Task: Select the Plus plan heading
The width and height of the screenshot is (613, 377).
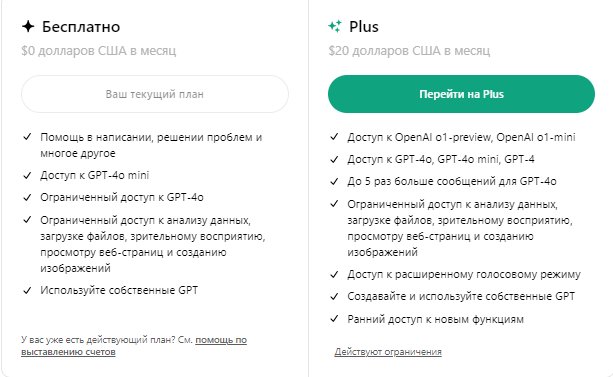Action: 364,27
